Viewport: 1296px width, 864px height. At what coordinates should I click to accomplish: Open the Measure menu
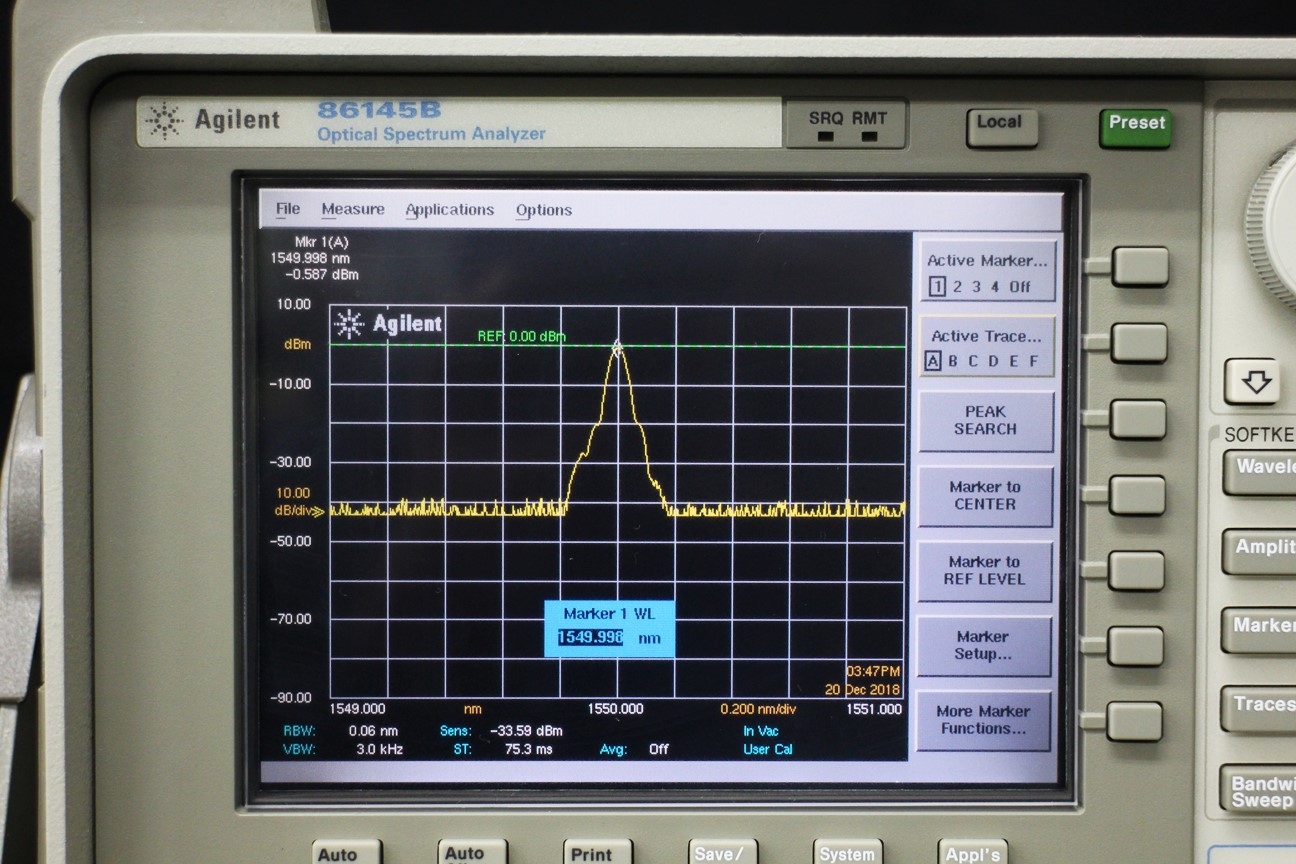[353, 209]
